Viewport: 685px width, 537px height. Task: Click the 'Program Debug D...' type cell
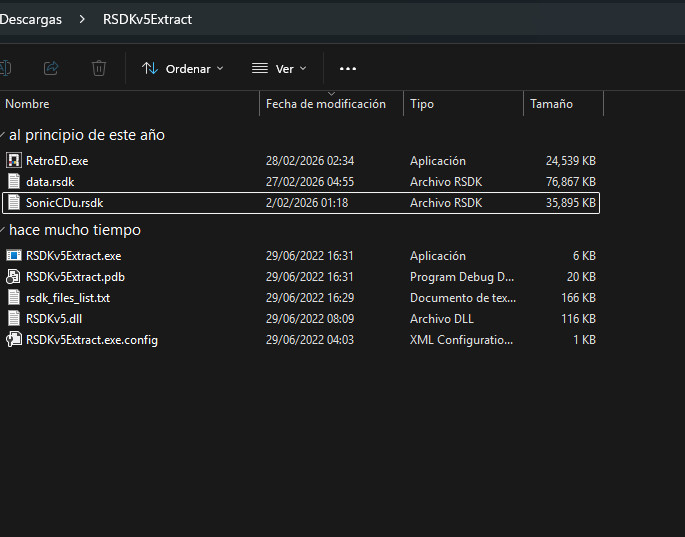coord(462,277)
